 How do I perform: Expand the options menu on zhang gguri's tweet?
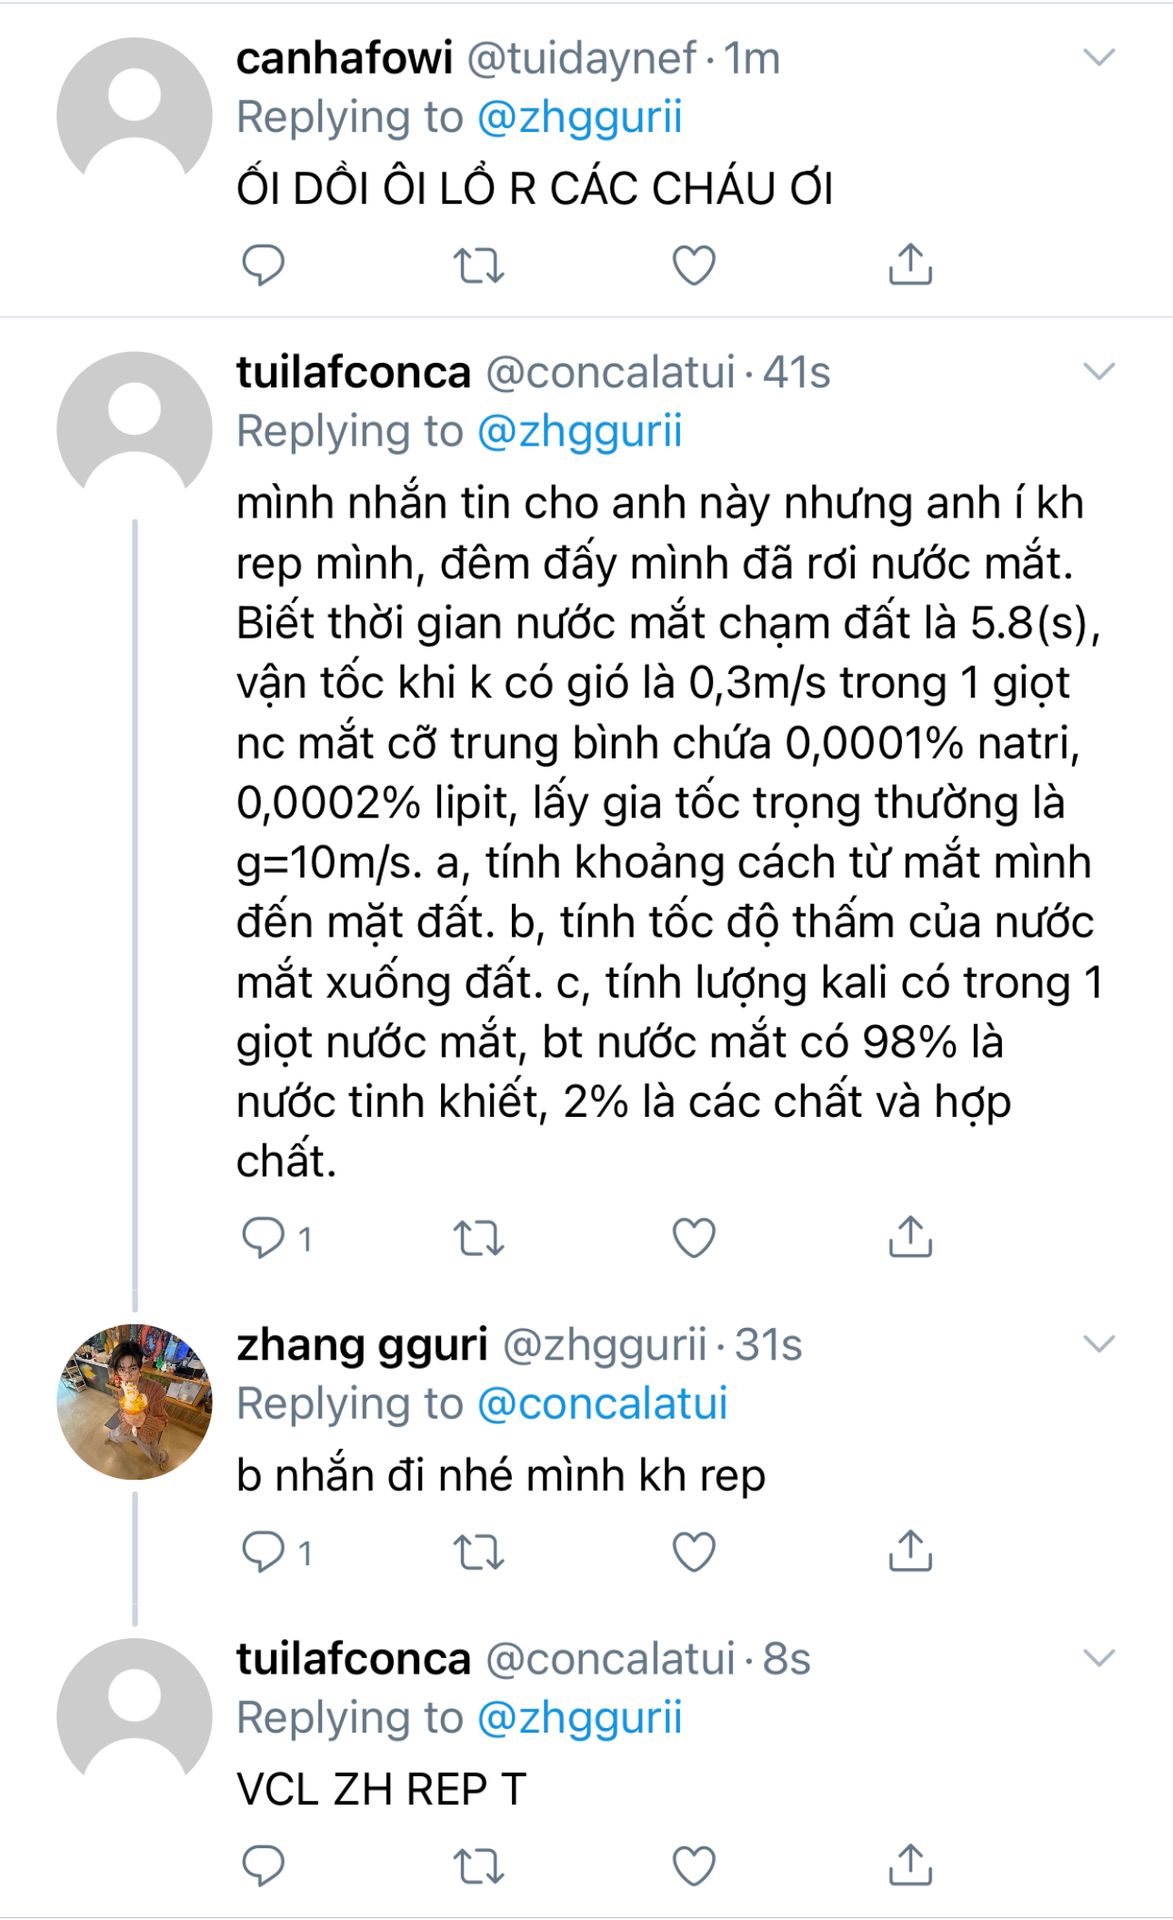(1099, 1344)
